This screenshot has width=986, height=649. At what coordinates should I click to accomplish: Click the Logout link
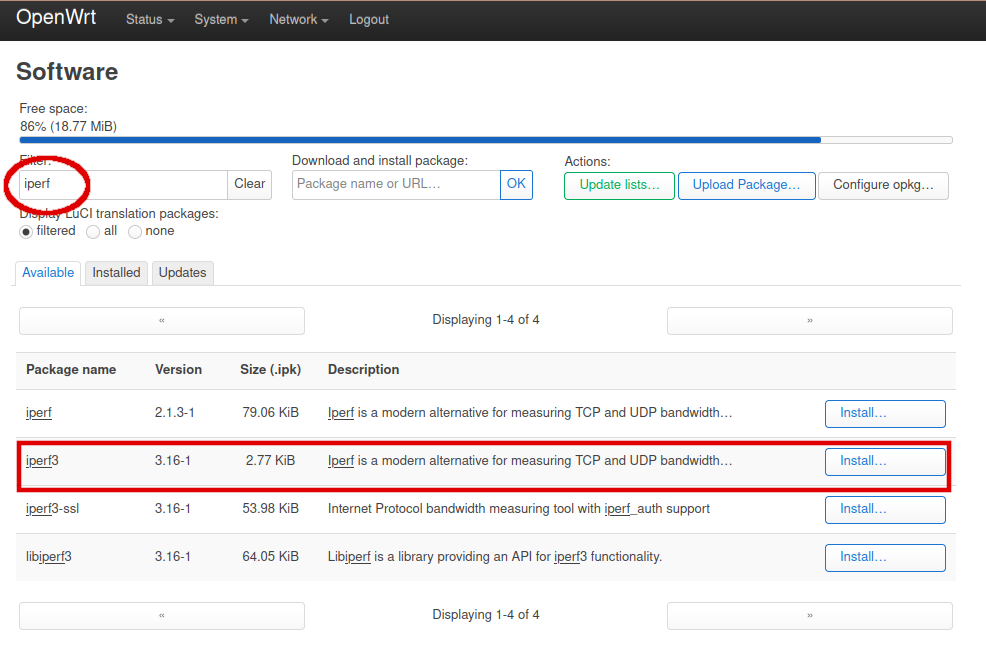tap(369, 20)
